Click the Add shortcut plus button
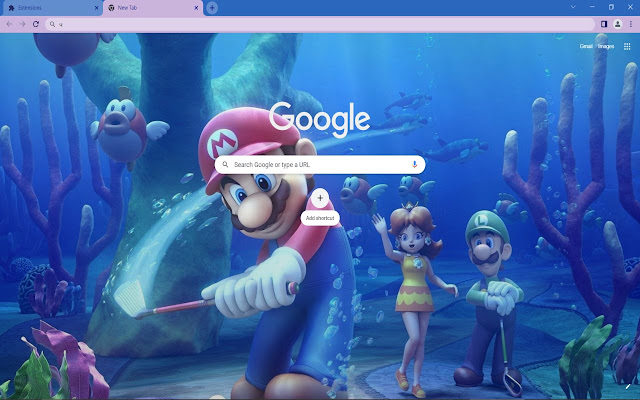640x400 pixels. point(321,198)
